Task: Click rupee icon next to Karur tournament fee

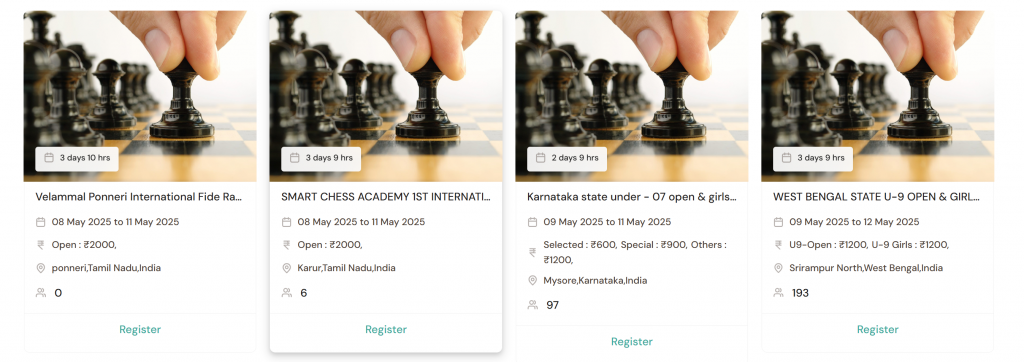Action: click(x=286, y=245)
